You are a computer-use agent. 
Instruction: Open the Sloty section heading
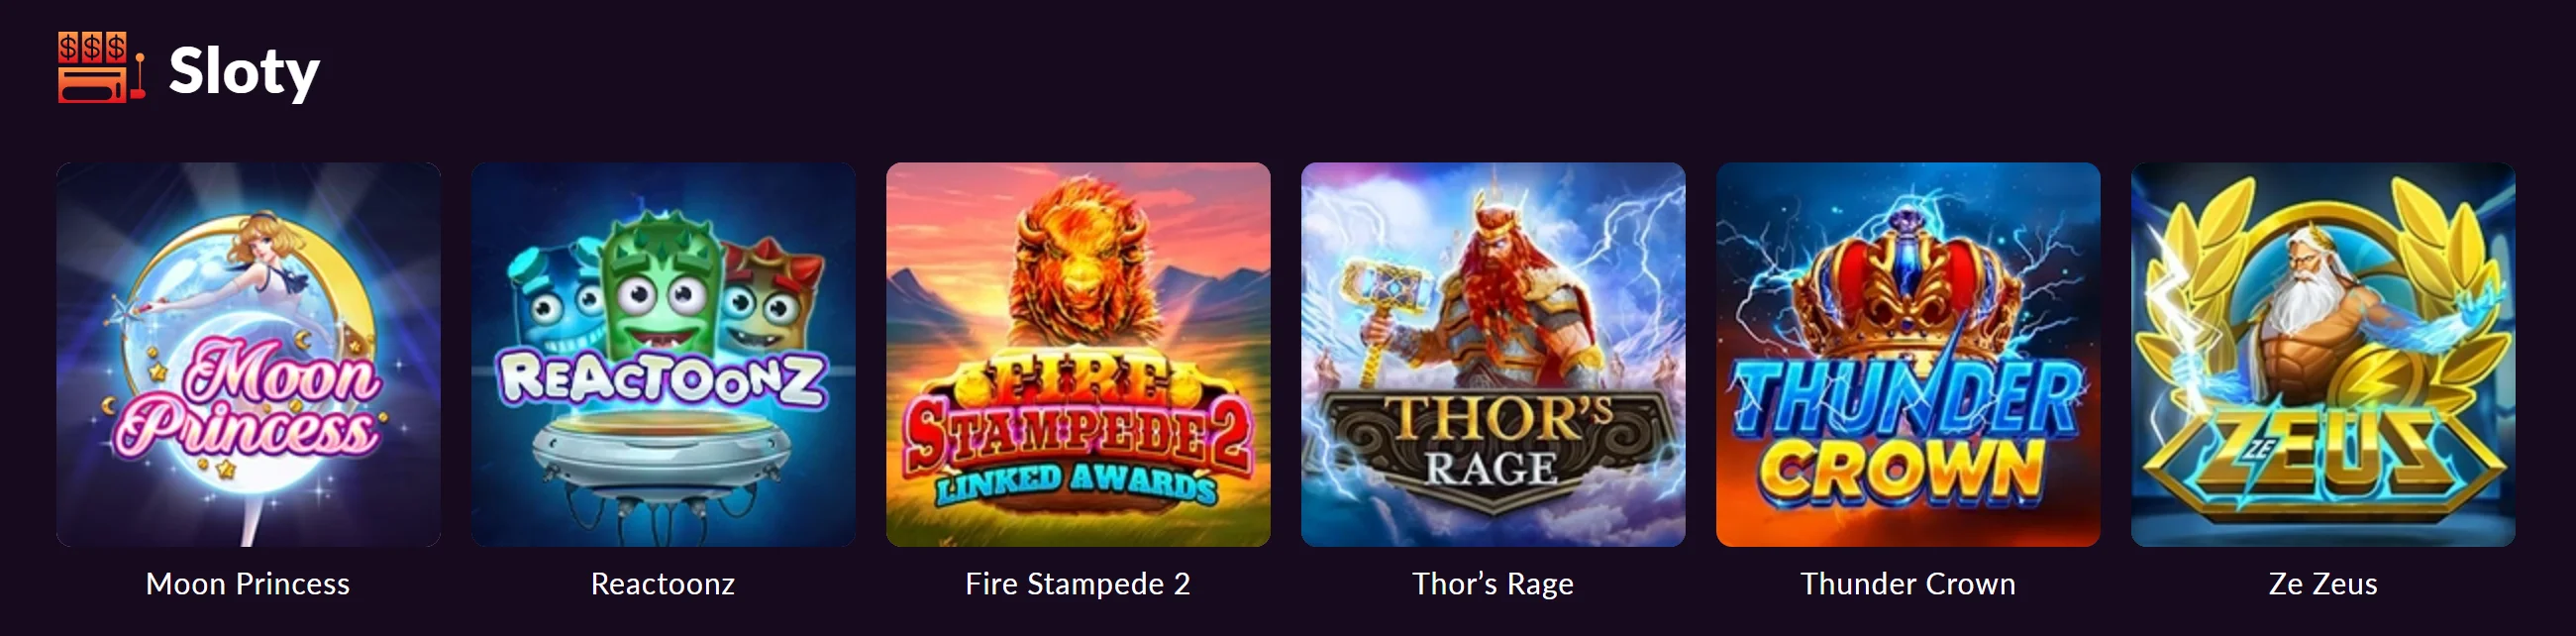point(244,72)
